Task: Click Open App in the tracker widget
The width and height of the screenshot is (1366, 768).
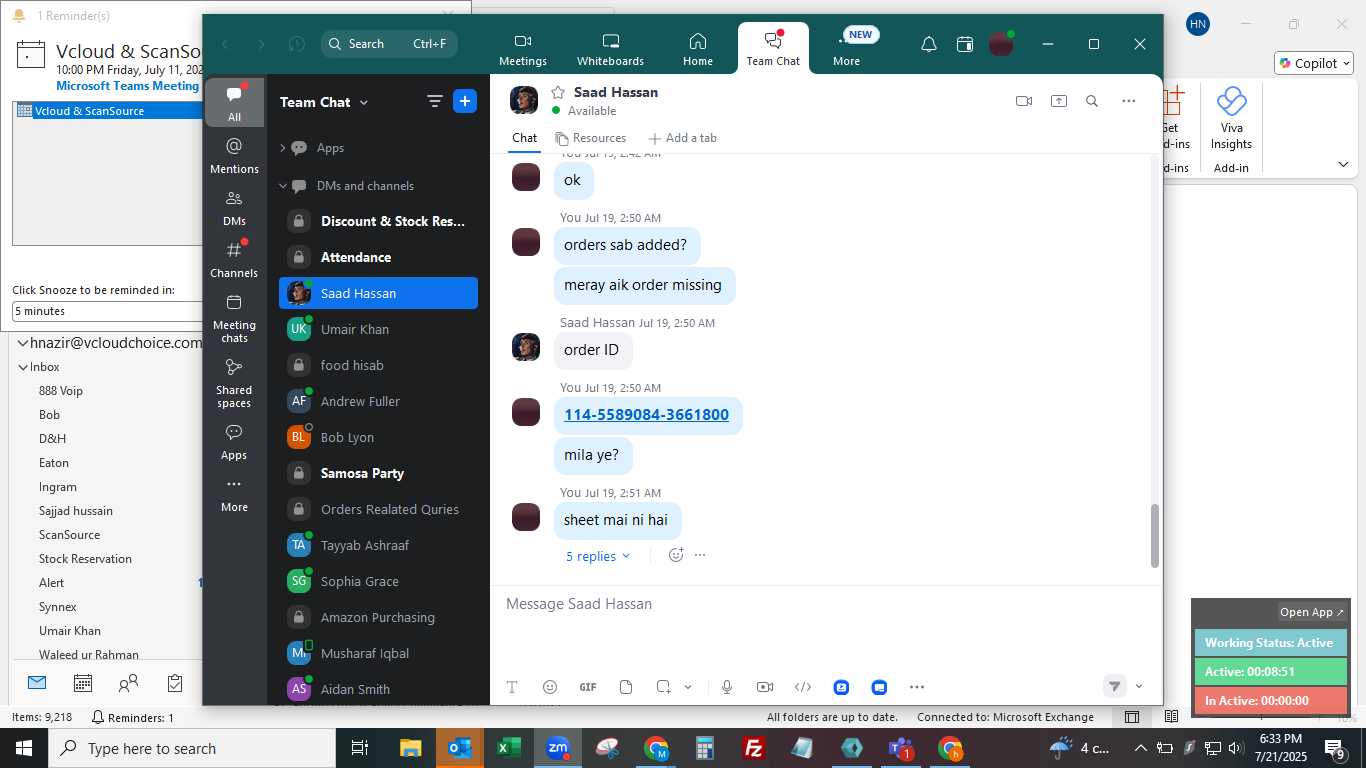Action: pos(1312,612)
